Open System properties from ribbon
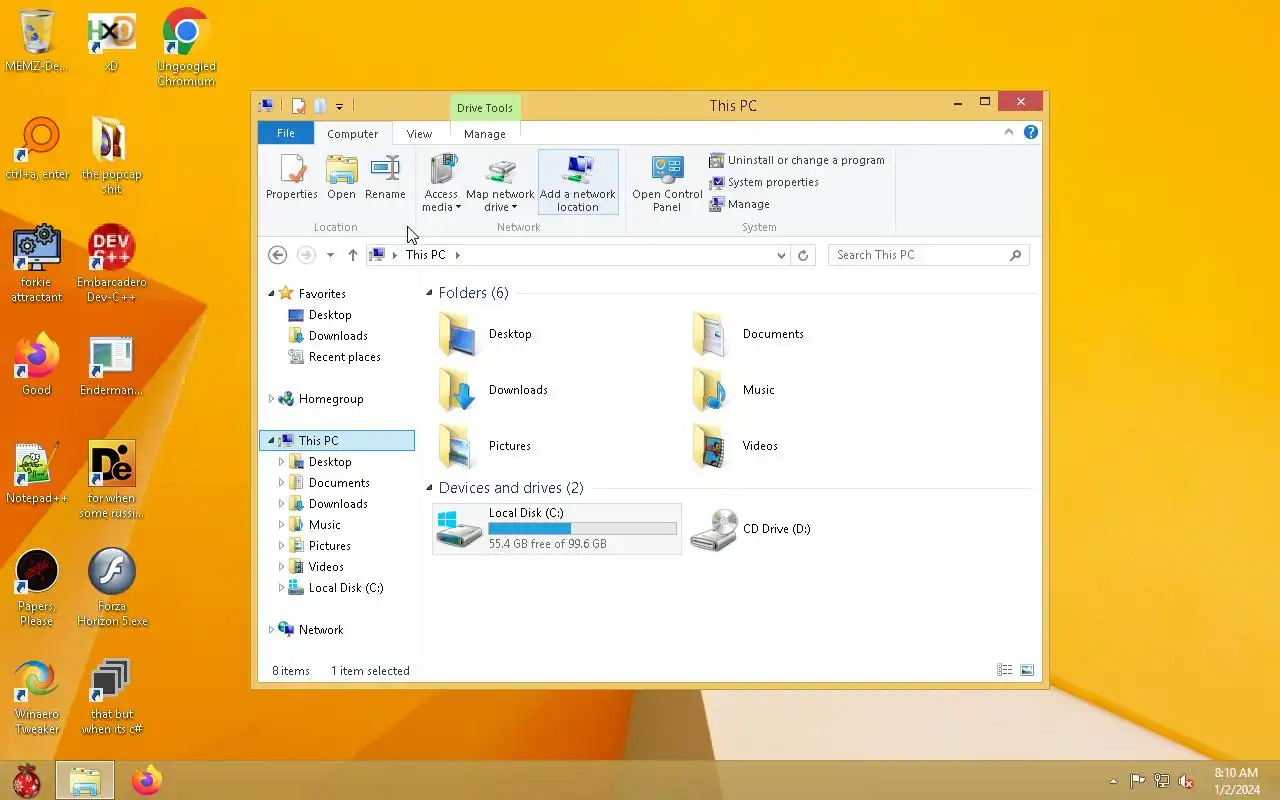 click(764, 182)
